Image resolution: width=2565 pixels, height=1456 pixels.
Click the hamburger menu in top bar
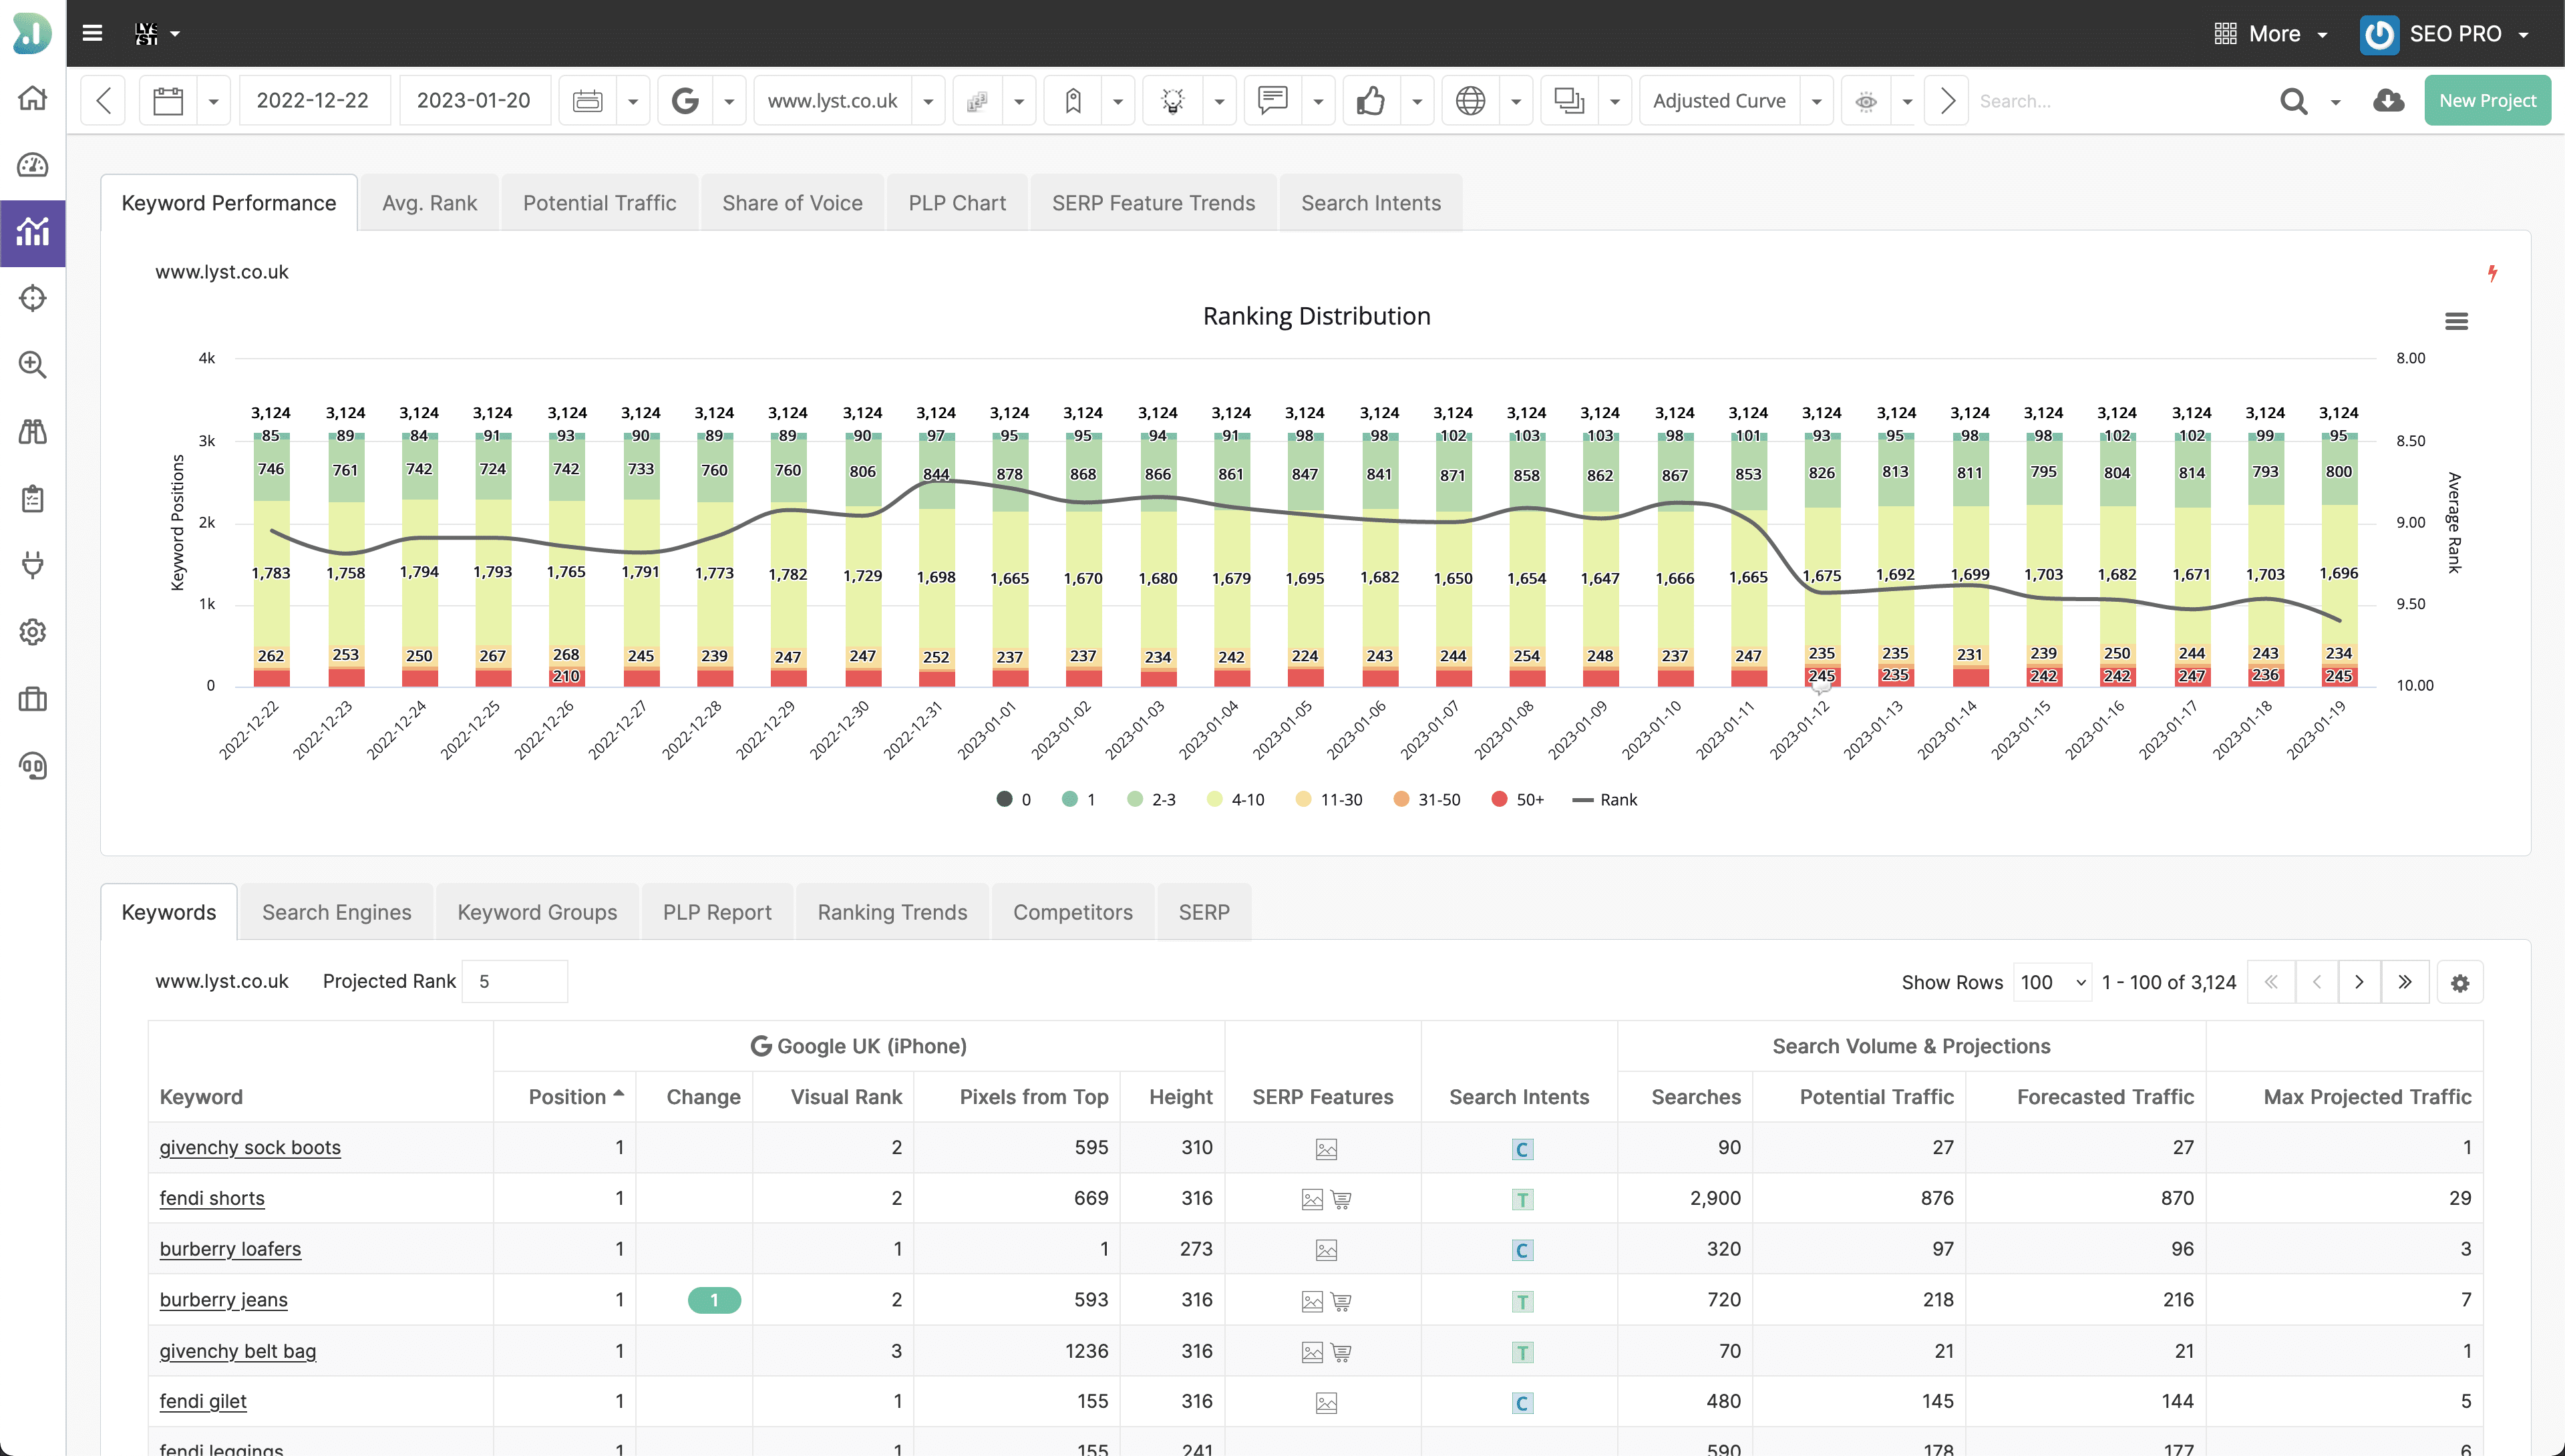[x=92, y=33]
